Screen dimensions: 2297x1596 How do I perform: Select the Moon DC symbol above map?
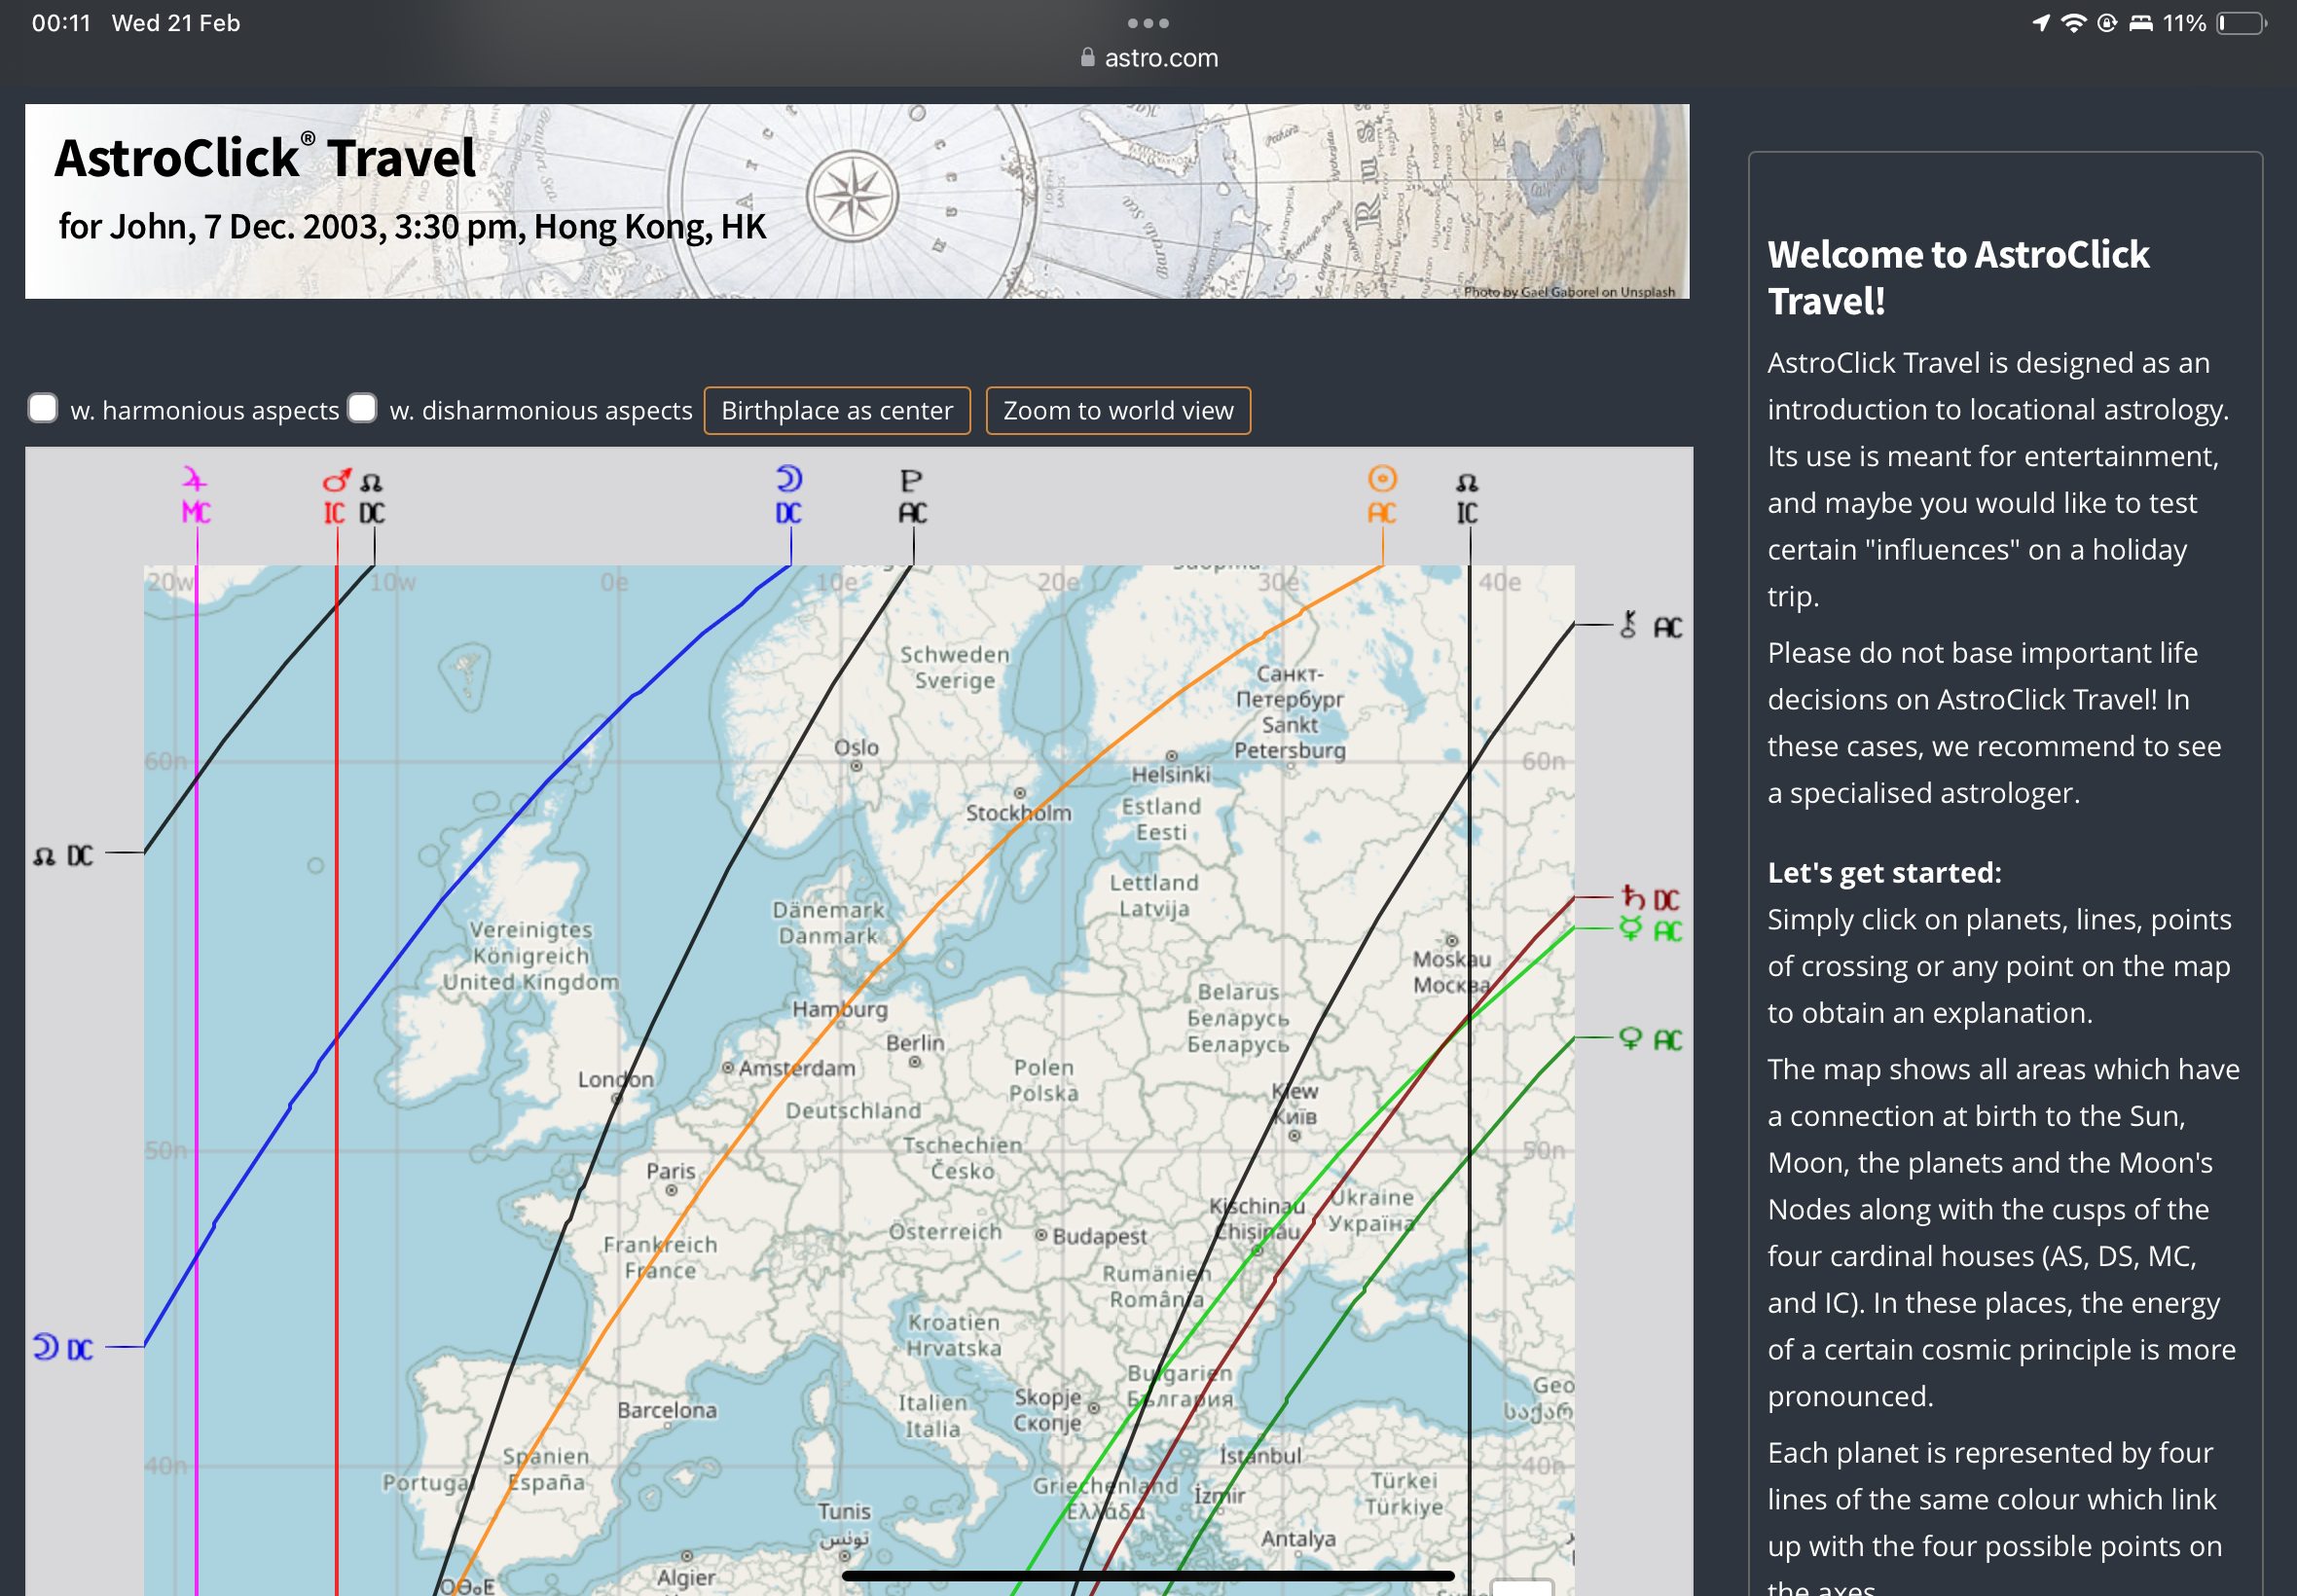point(789,480)
